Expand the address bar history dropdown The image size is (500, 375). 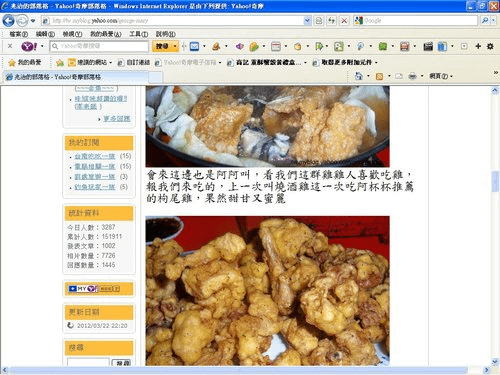point(307,21)
